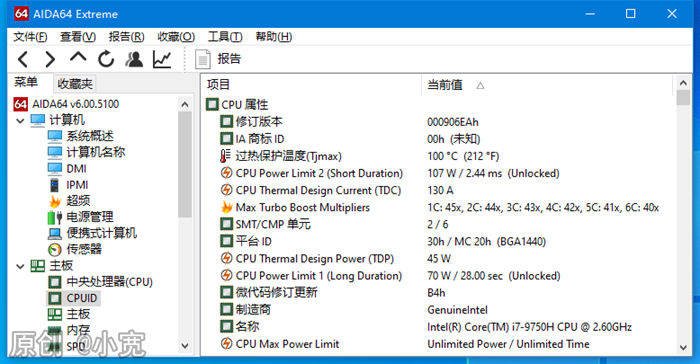Viewport: 700px width, 364px height.
Task: Click the IA 商标 ID row label
Action: (260, 139)
